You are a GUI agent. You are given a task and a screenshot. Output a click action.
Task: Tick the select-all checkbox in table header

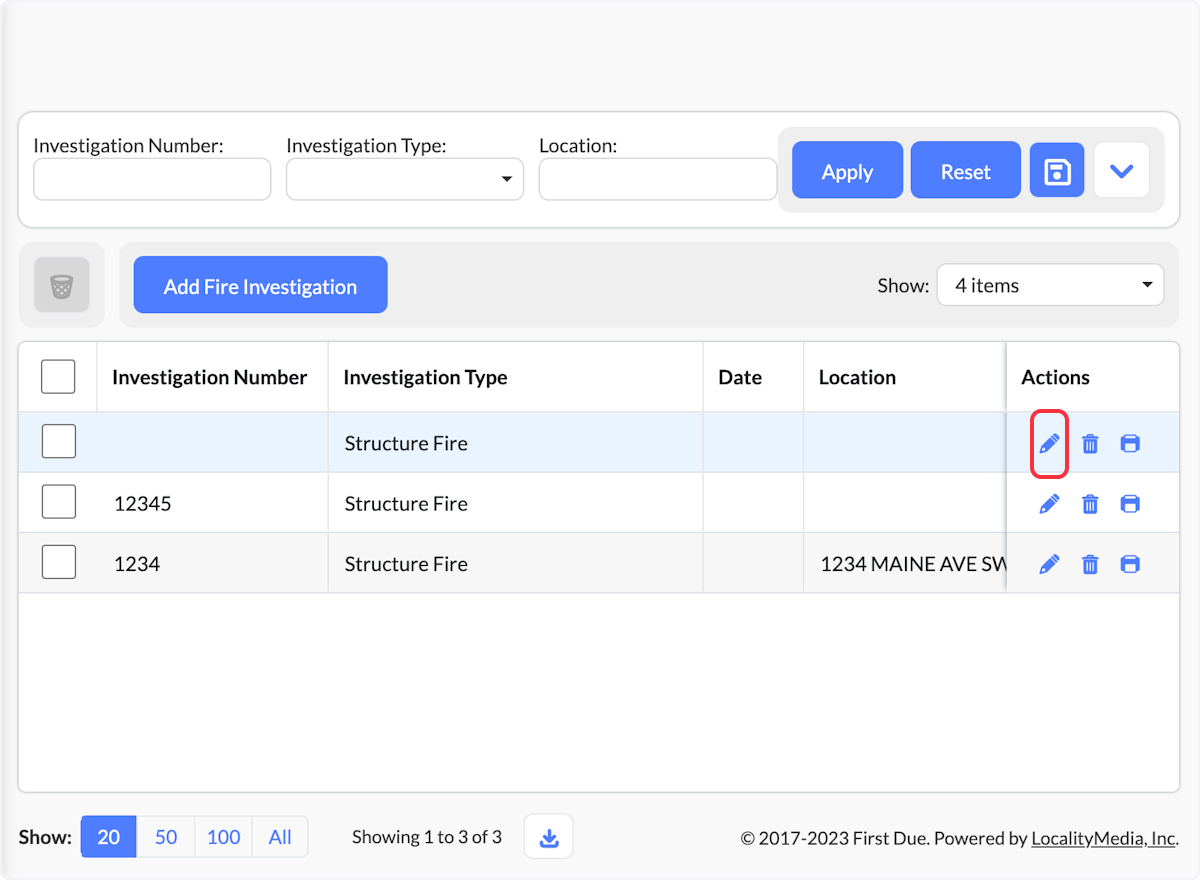coord(58,377)
